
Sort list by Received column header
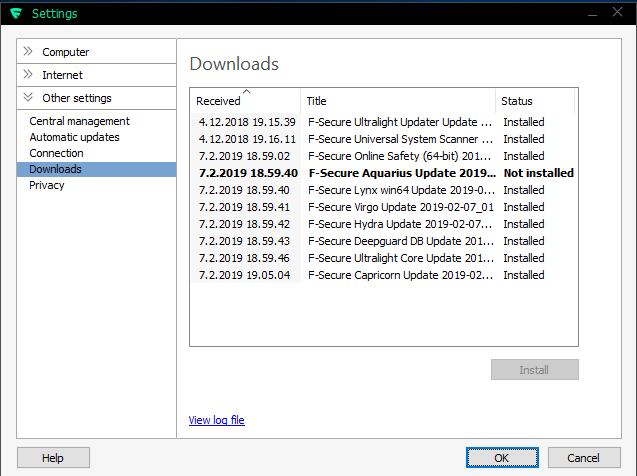(x=245, y=101)
